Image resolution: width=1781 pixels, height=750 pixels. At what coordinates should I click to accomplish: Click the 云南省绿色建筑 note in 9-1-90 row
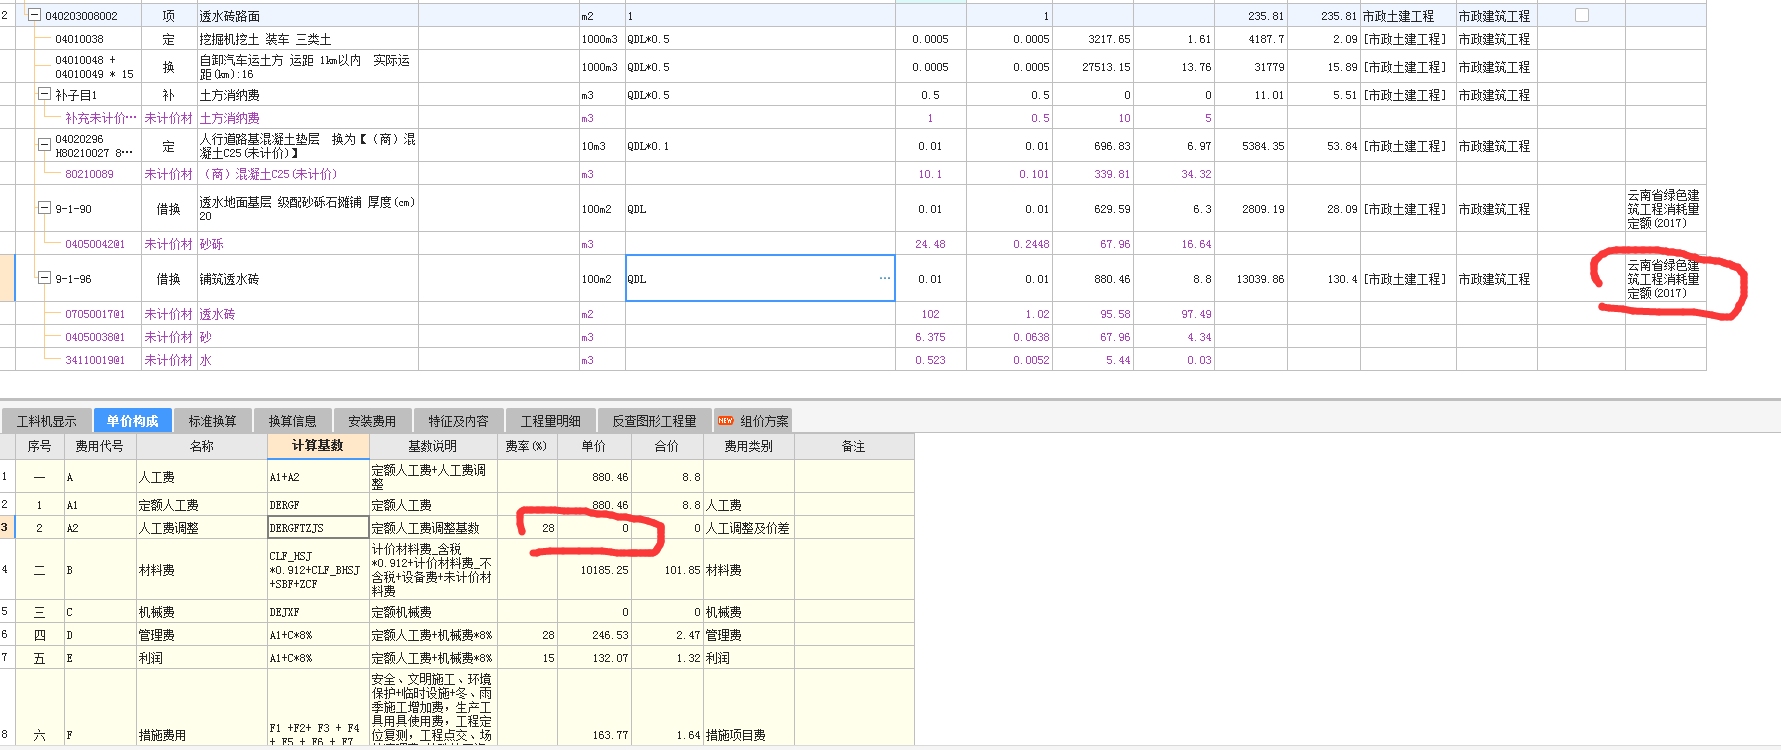[1663, 209]
